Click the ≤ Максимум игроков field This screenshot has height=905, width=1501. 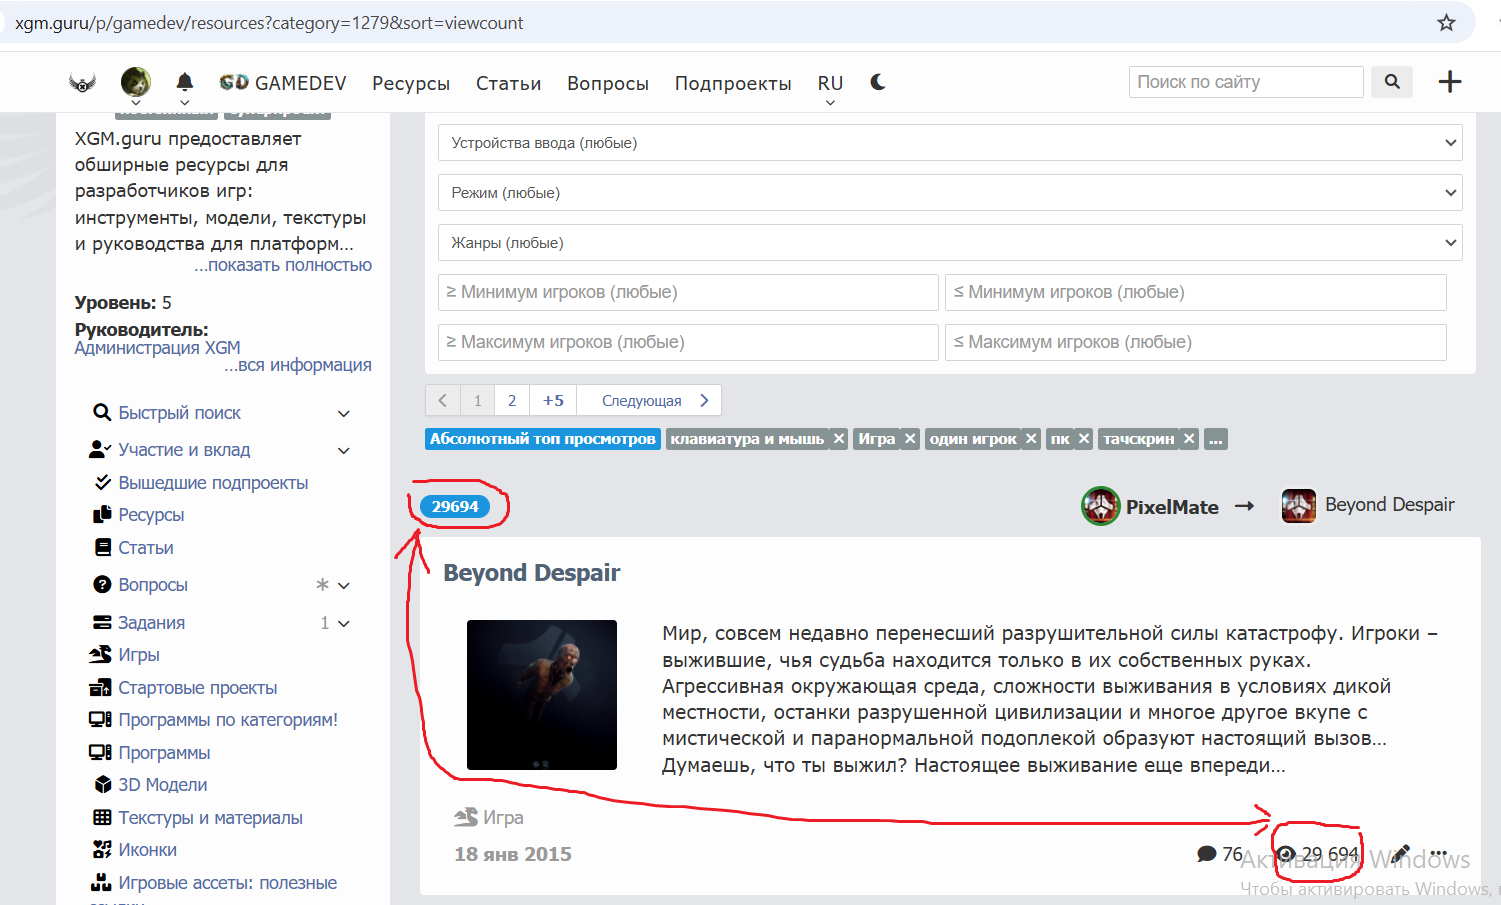[x=1196, y=342]
